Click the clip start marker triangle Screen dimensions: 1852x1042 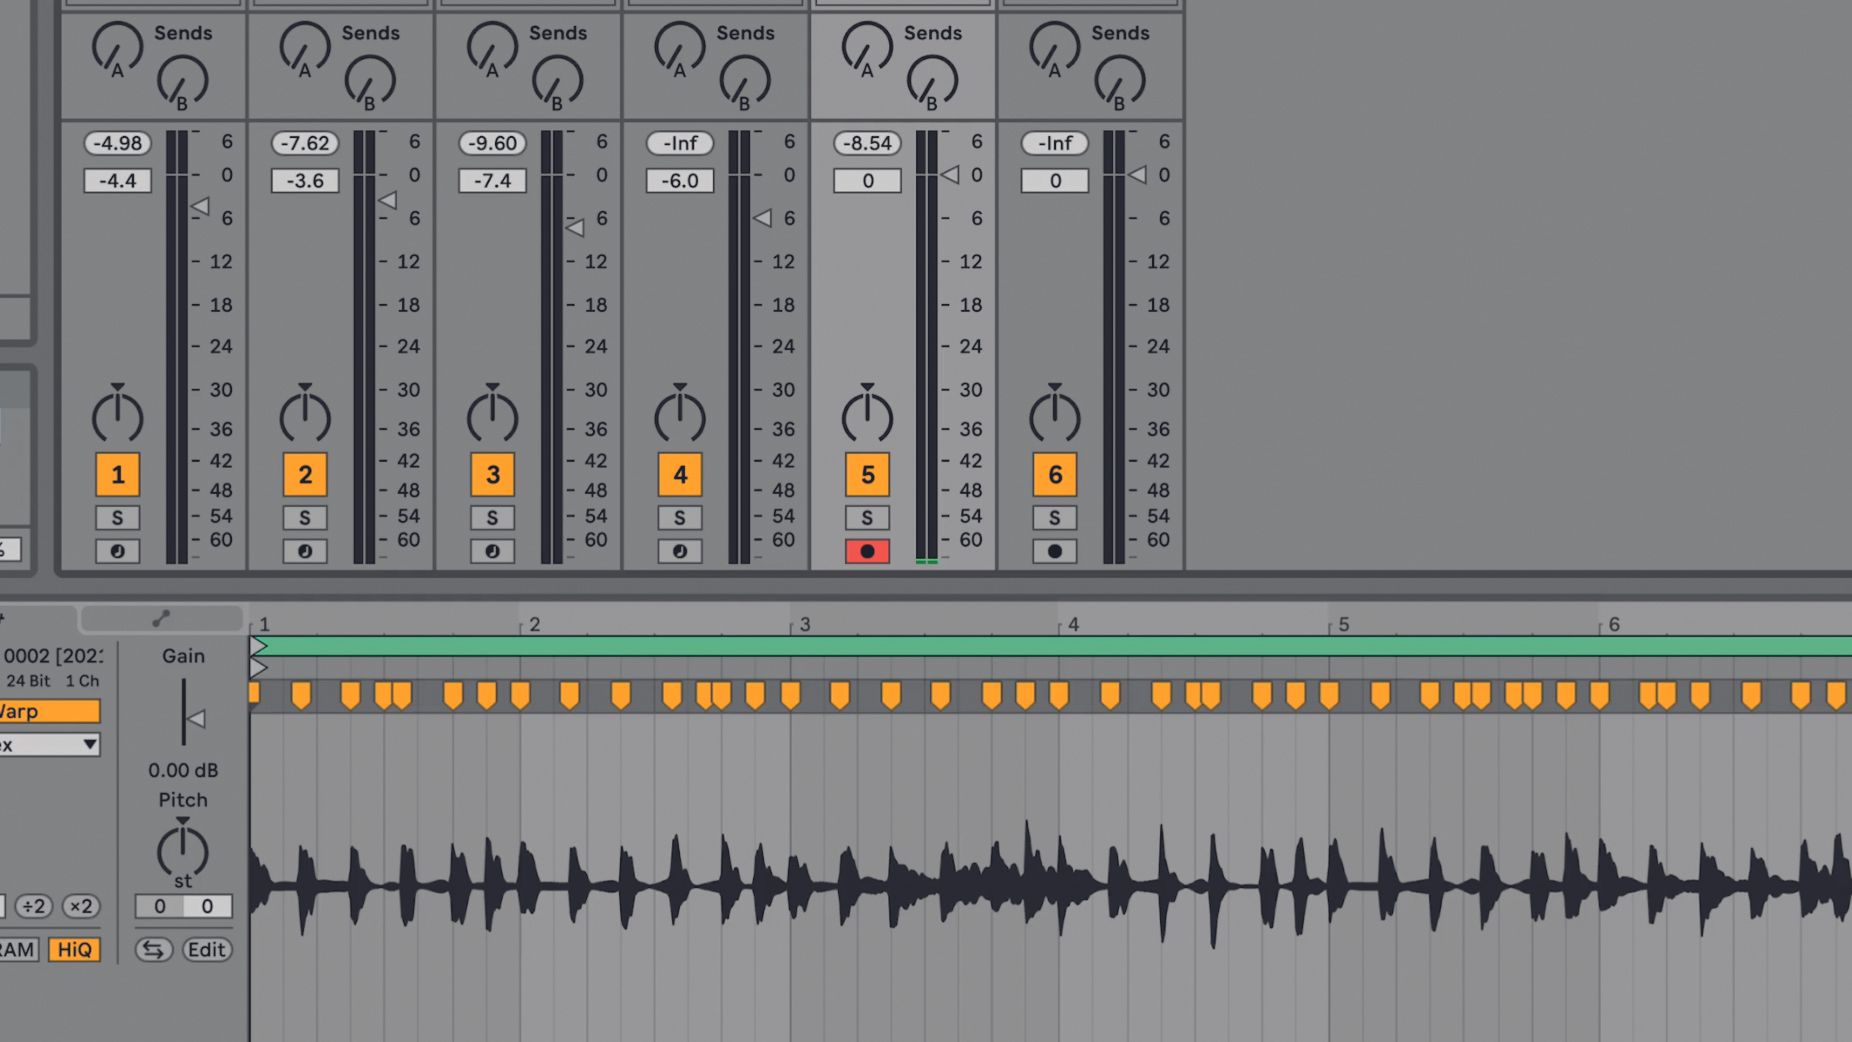pyautogui.click(x=259, y=667)
